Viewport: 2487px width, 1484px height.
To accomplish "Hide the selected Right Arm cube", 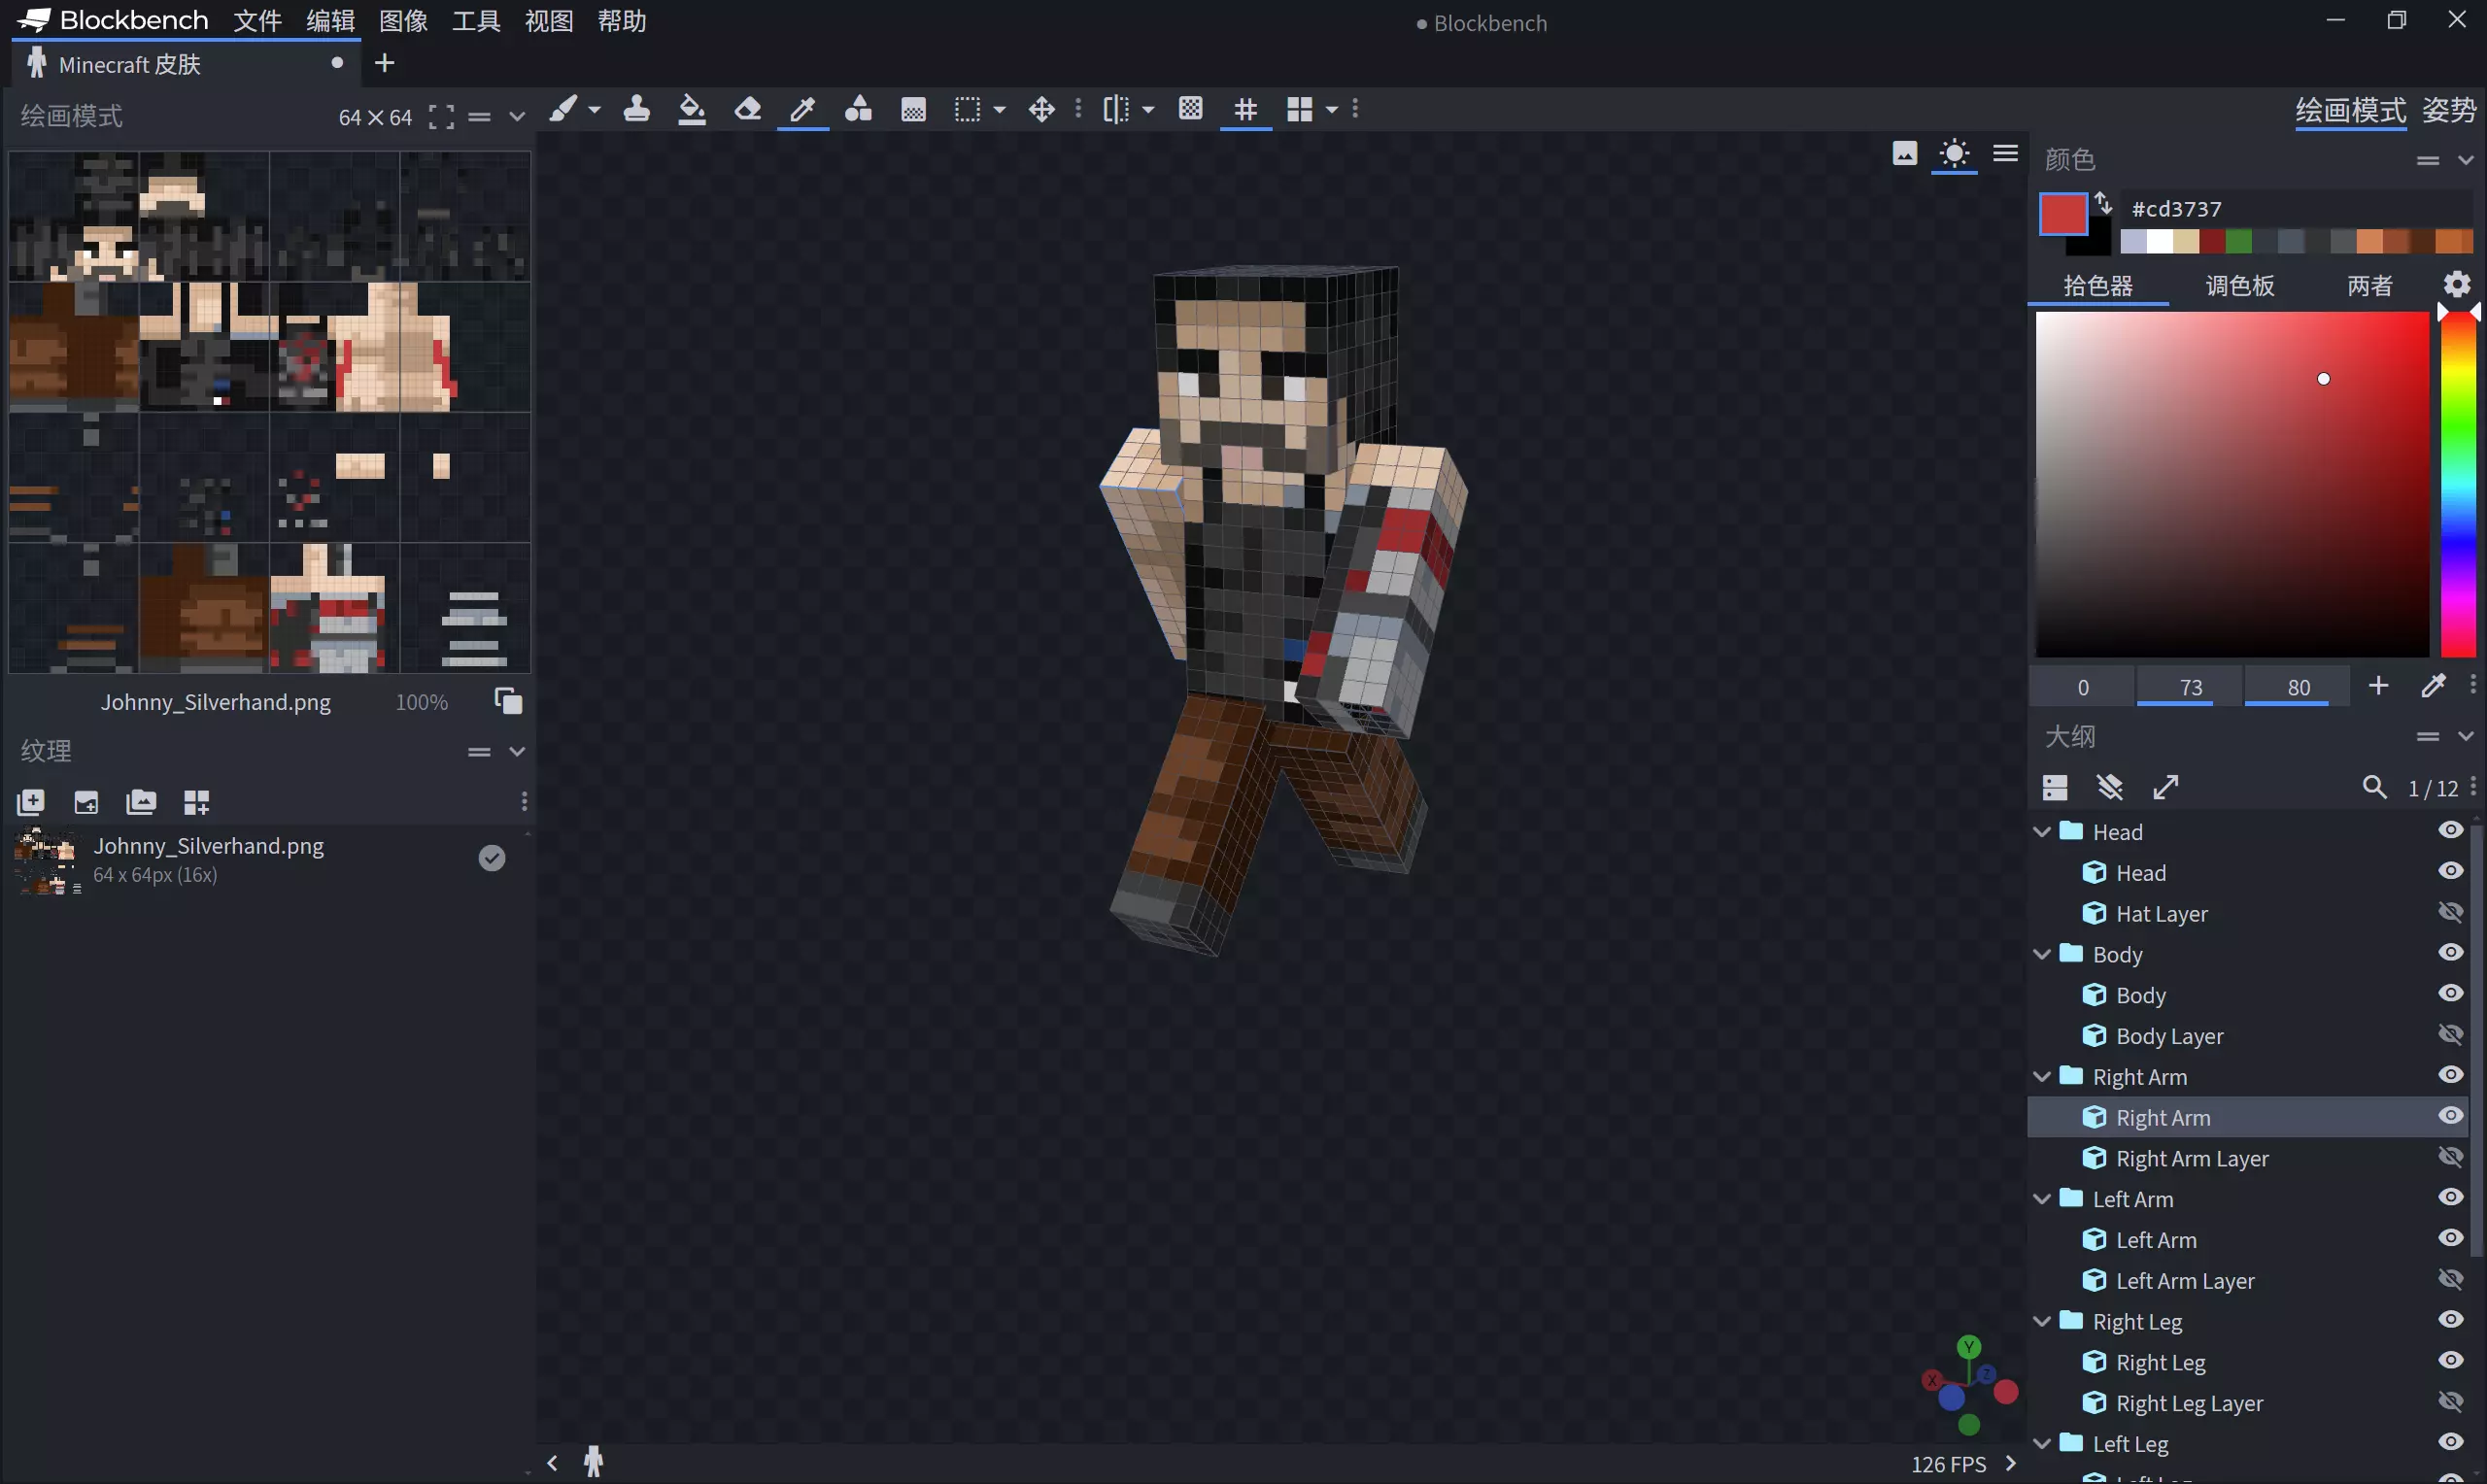I will point(2450,1115).
